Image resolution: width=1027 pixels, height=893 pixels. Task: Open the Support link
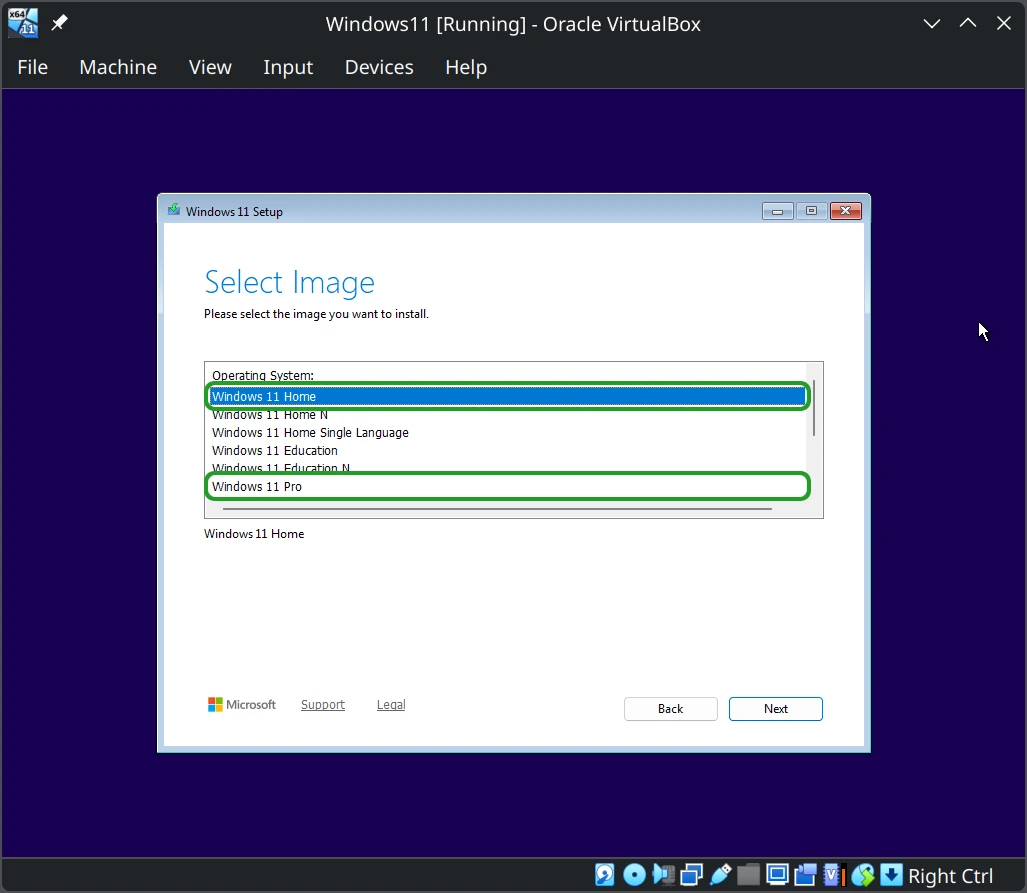click(323, 704)
